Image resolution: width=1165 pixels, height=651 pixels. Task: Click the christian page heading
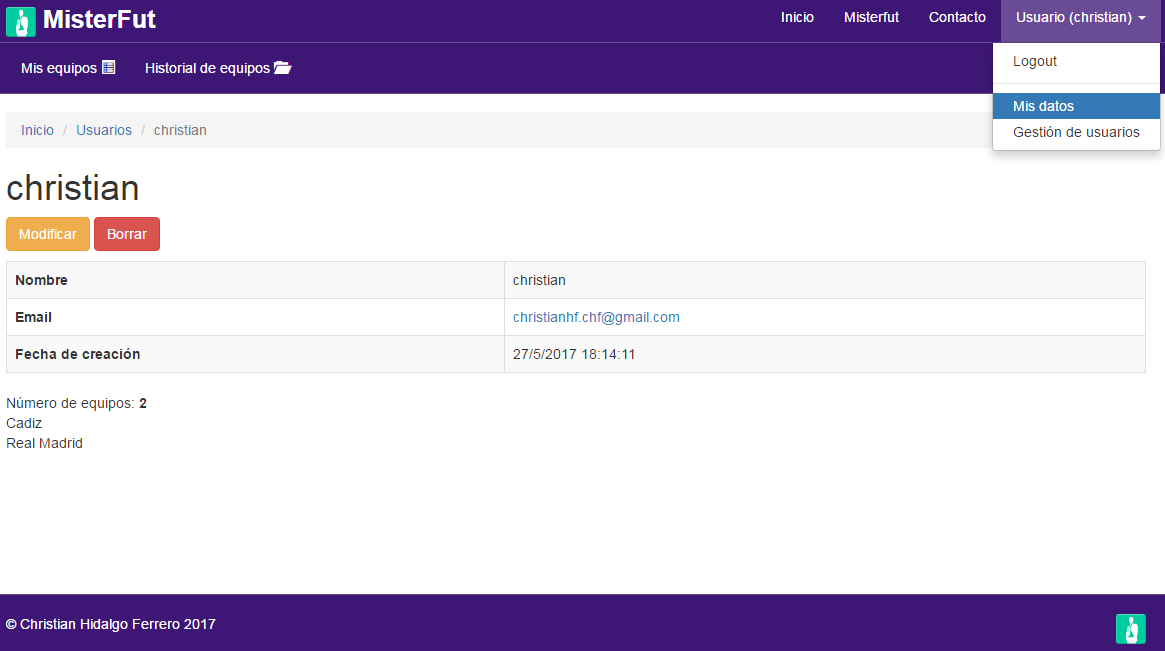click(x=72, y=187)
